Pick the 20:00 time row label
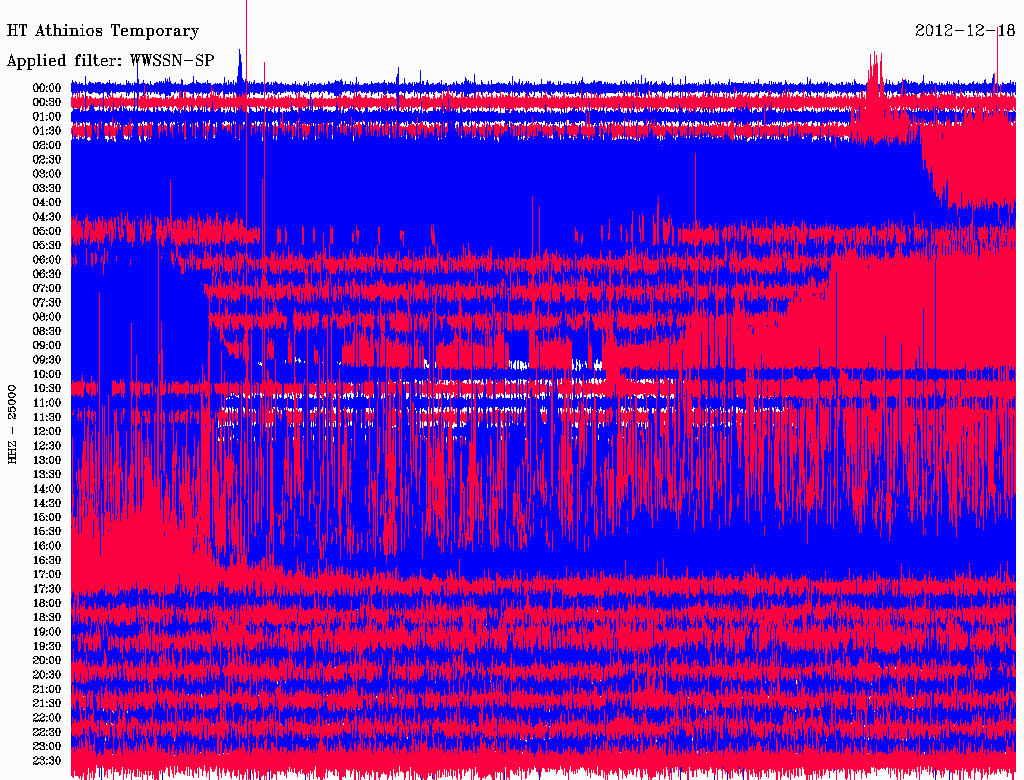The height and width of the screenshot is (780, 1024). click(x=47, y=660)
